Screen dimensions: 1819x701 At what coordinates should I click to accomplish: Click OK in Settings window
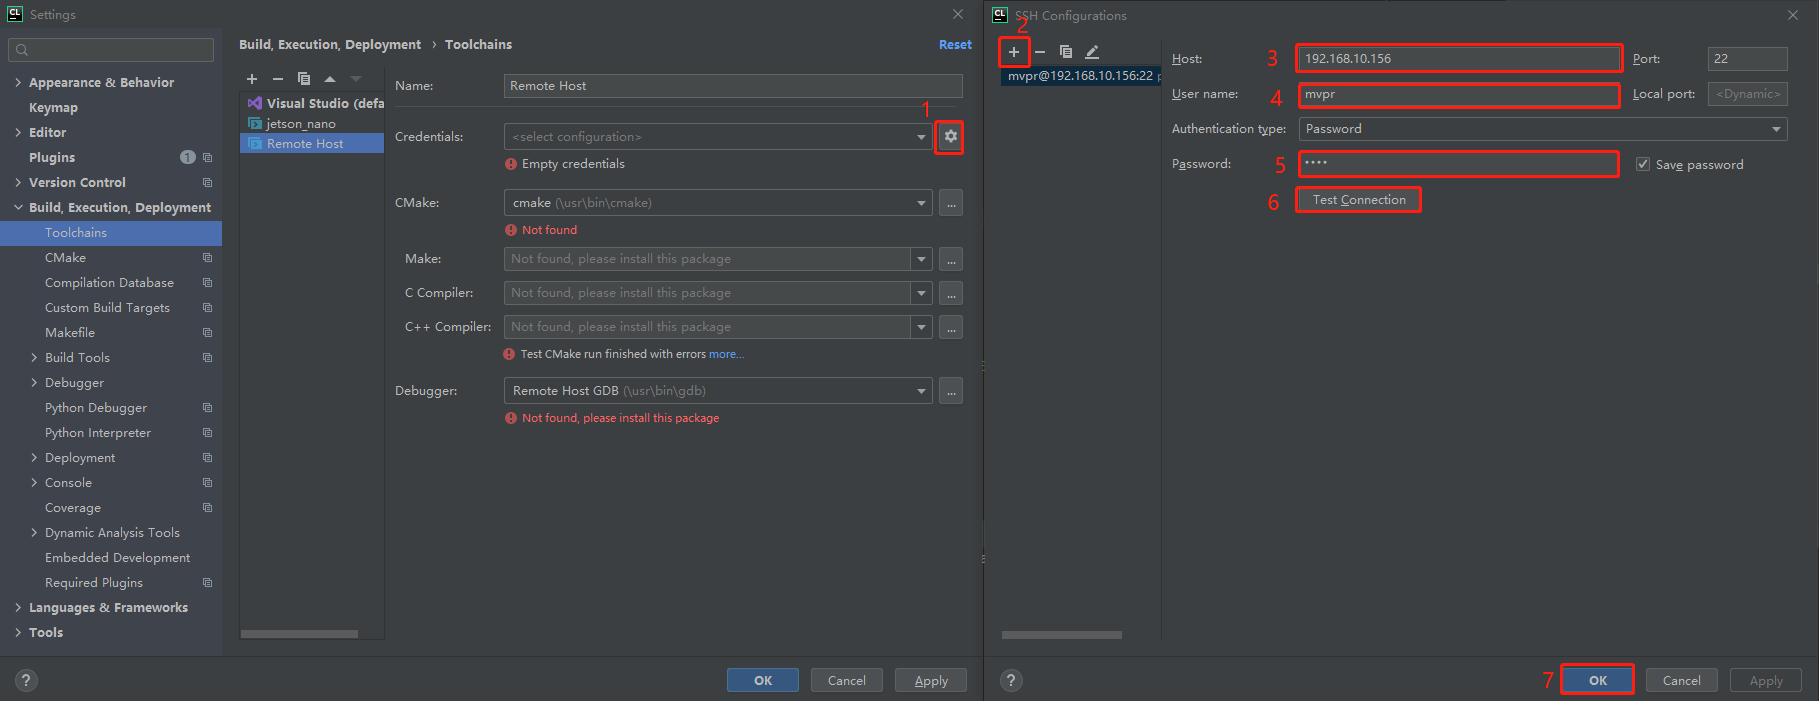[x=763, y=680]
